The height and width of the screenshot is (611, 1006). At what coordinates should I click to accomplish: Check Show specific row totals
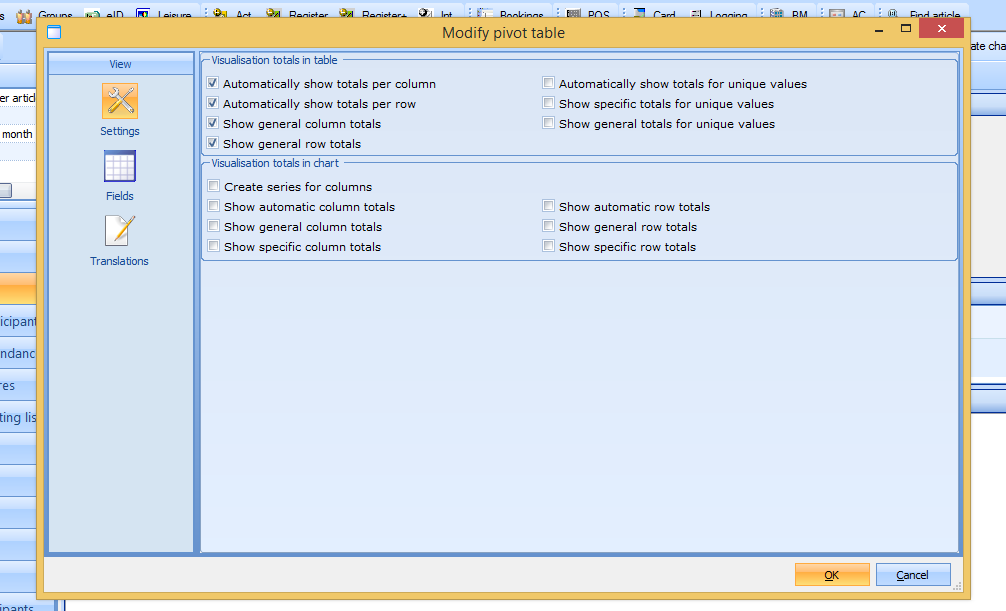click(x=549, y=247)
